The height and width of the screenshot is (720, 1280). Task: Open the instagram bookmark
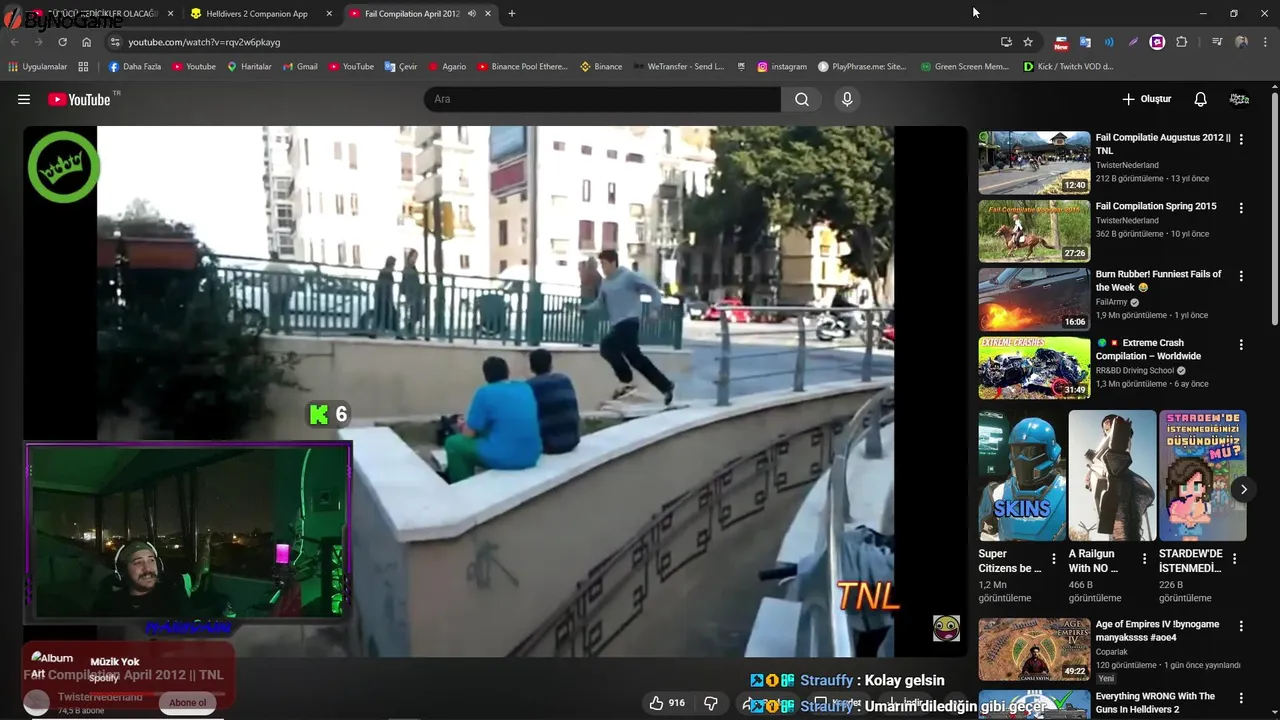782,67
